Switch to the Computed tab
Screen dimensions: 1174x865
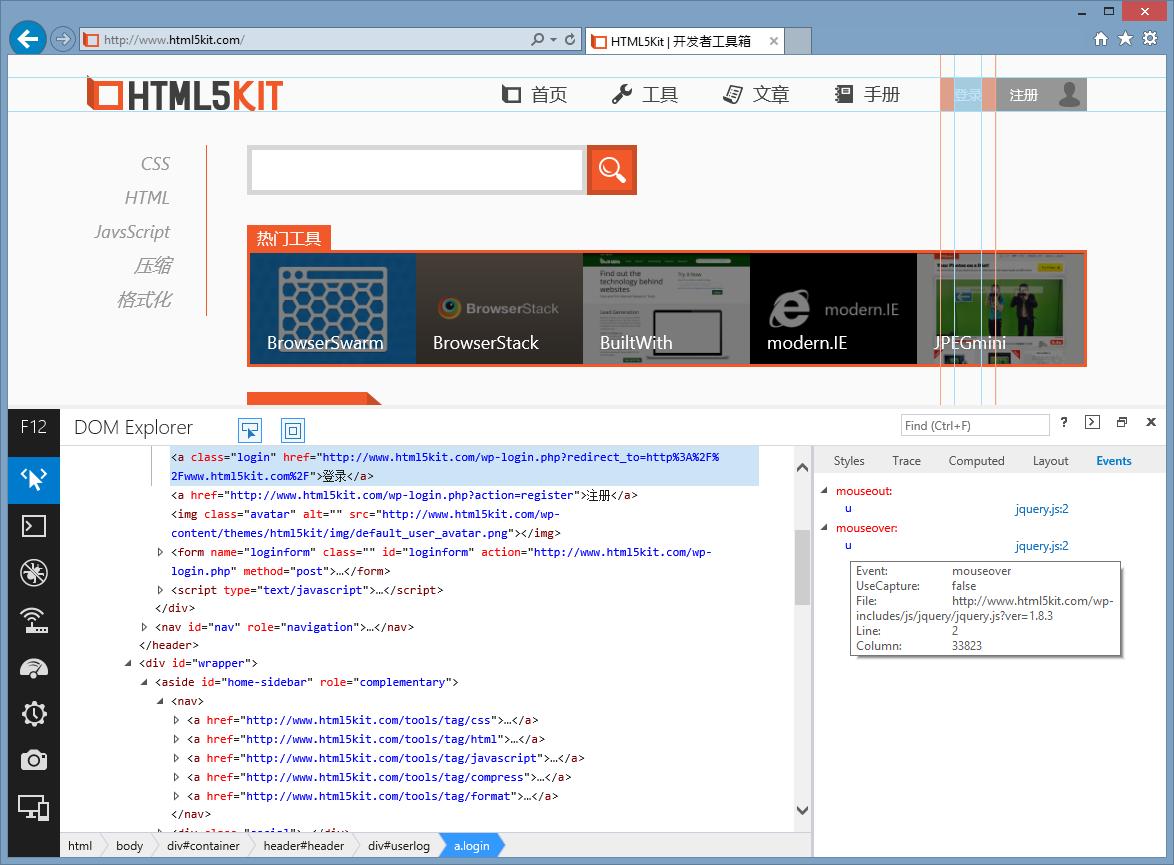(x=976, y=461)
